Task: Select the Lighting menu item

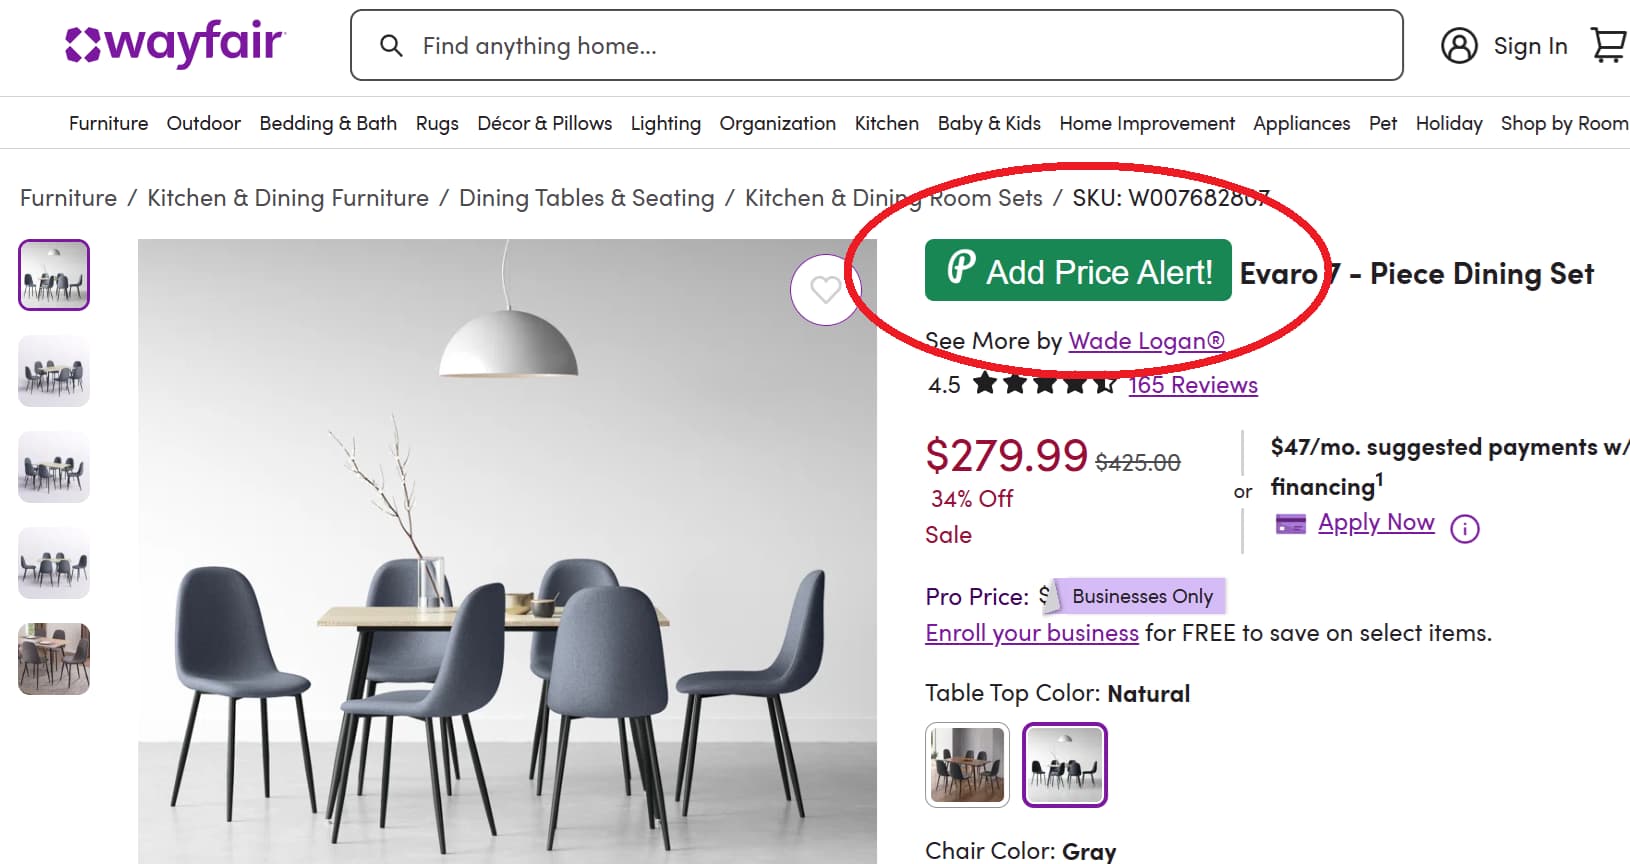Action: (x=665, y=123)
